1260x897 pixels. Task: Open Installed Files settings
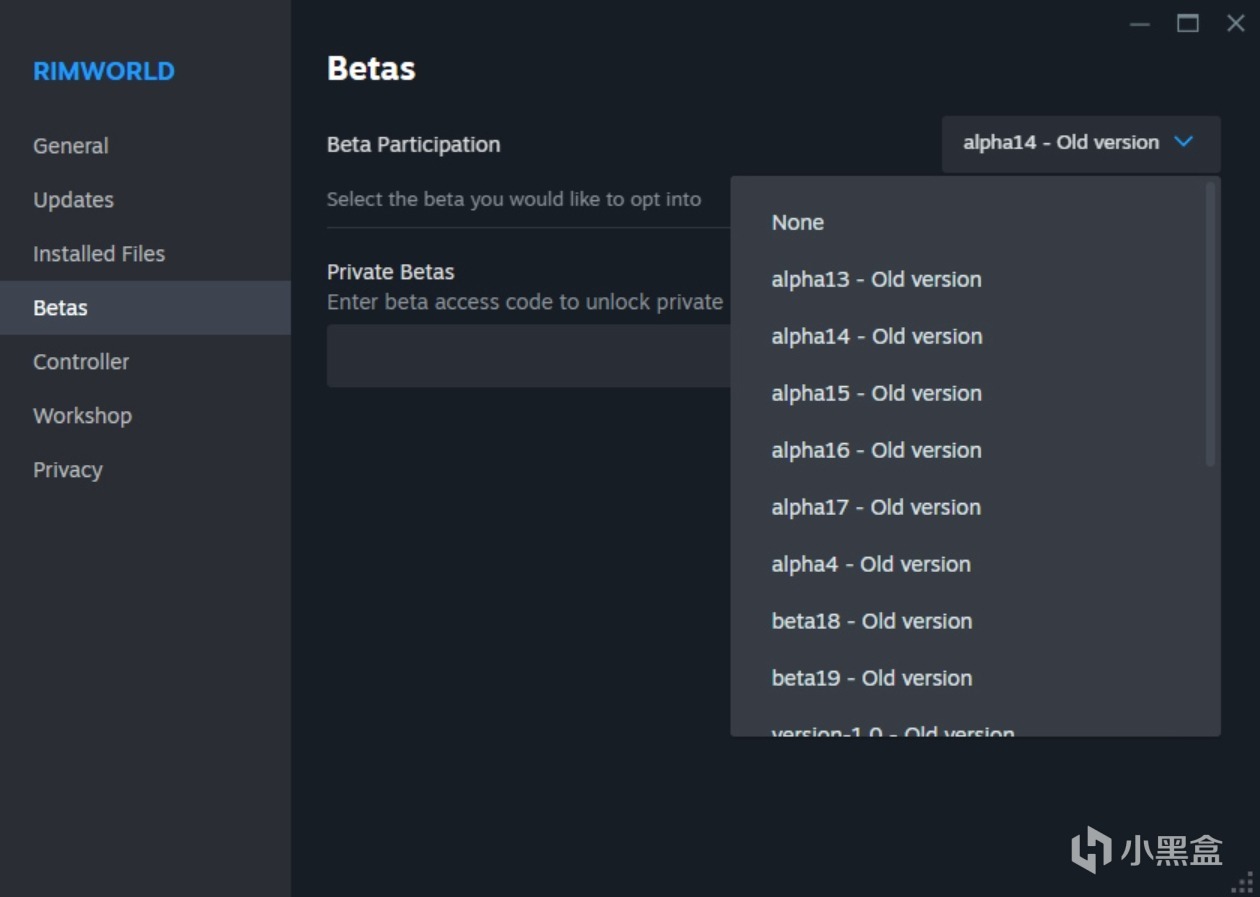click(145, 254)
